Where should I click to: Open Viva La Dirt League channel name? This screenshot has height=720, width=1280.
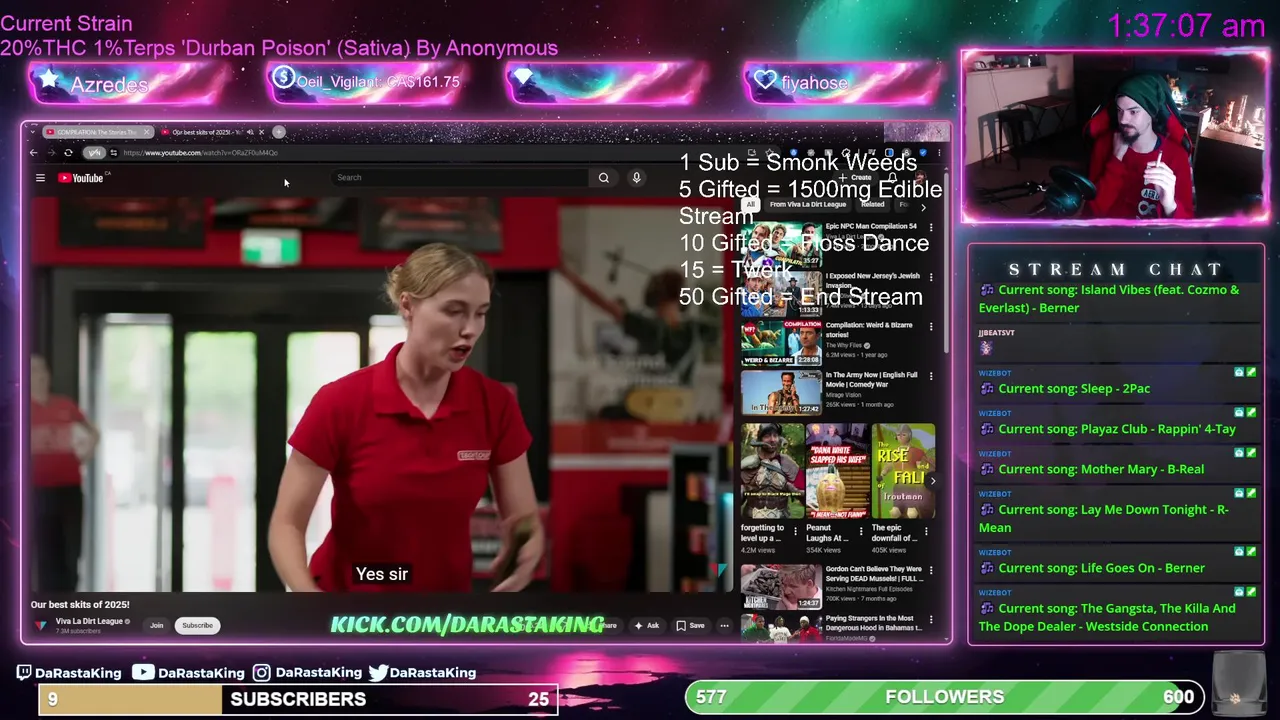pyautogui.click(x=89, y=621)
